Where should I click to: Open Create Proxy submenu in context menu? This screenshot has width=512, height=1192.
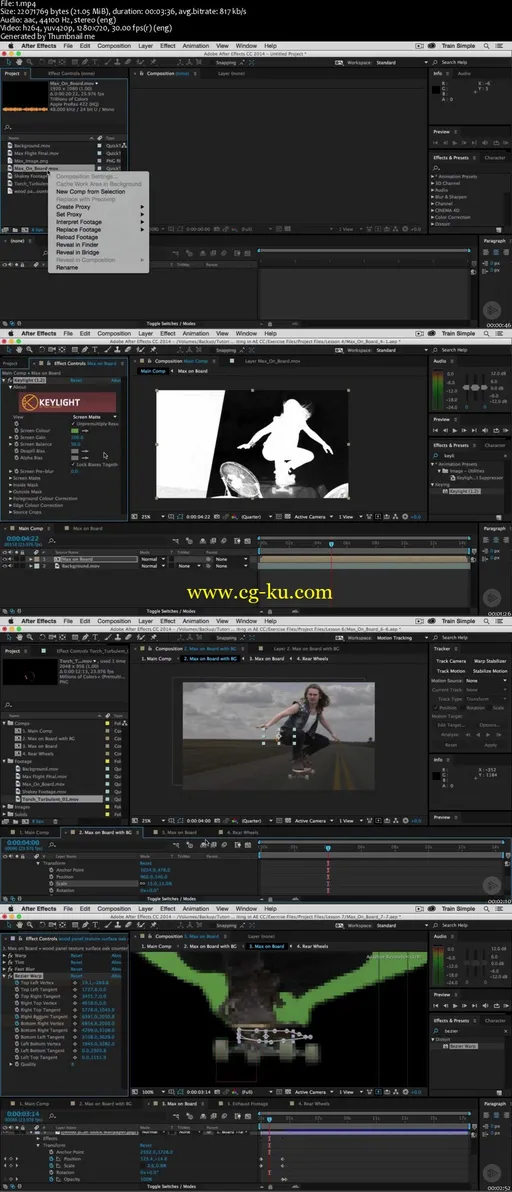[99, 207]
